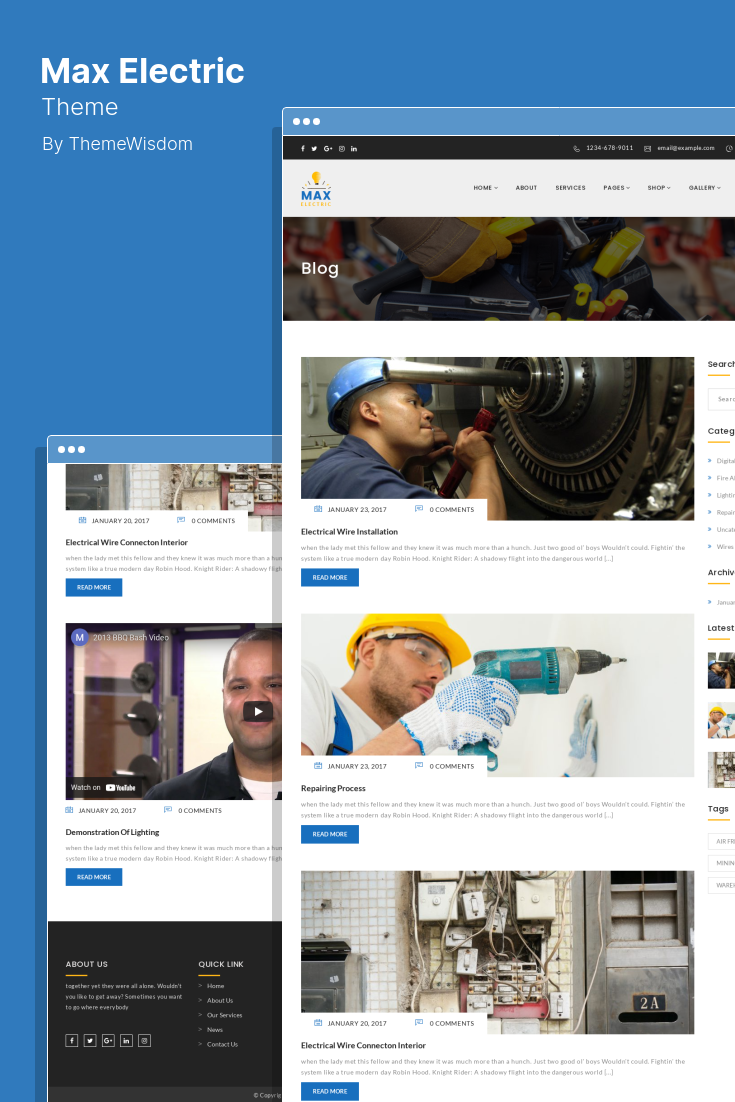Click calendar icon on Electrical Wire Installation post
This screenshot has width=735, height=1102.
[x=318, y=509]
